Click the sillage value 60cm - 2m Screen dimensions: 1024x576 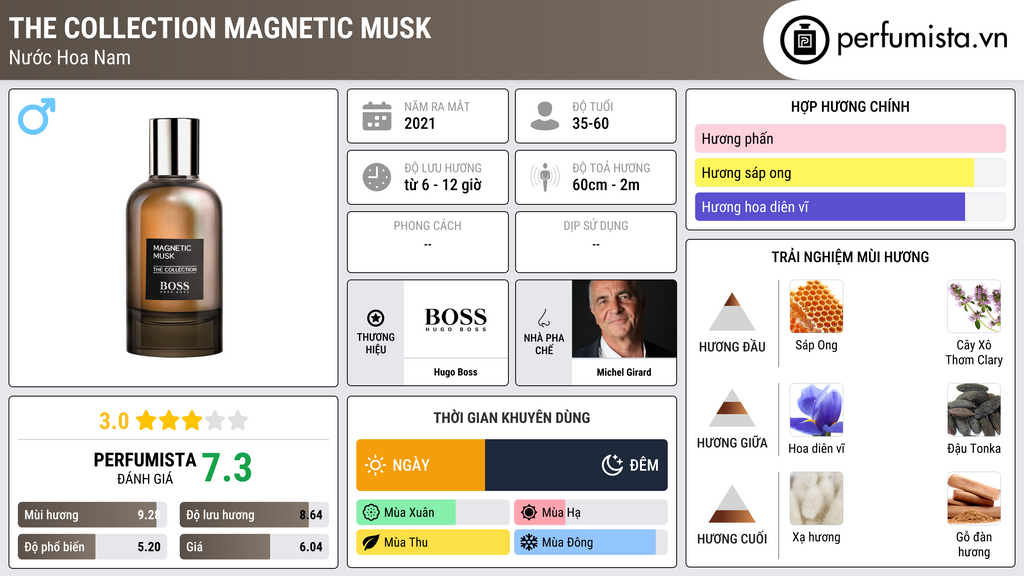[606, 185]
